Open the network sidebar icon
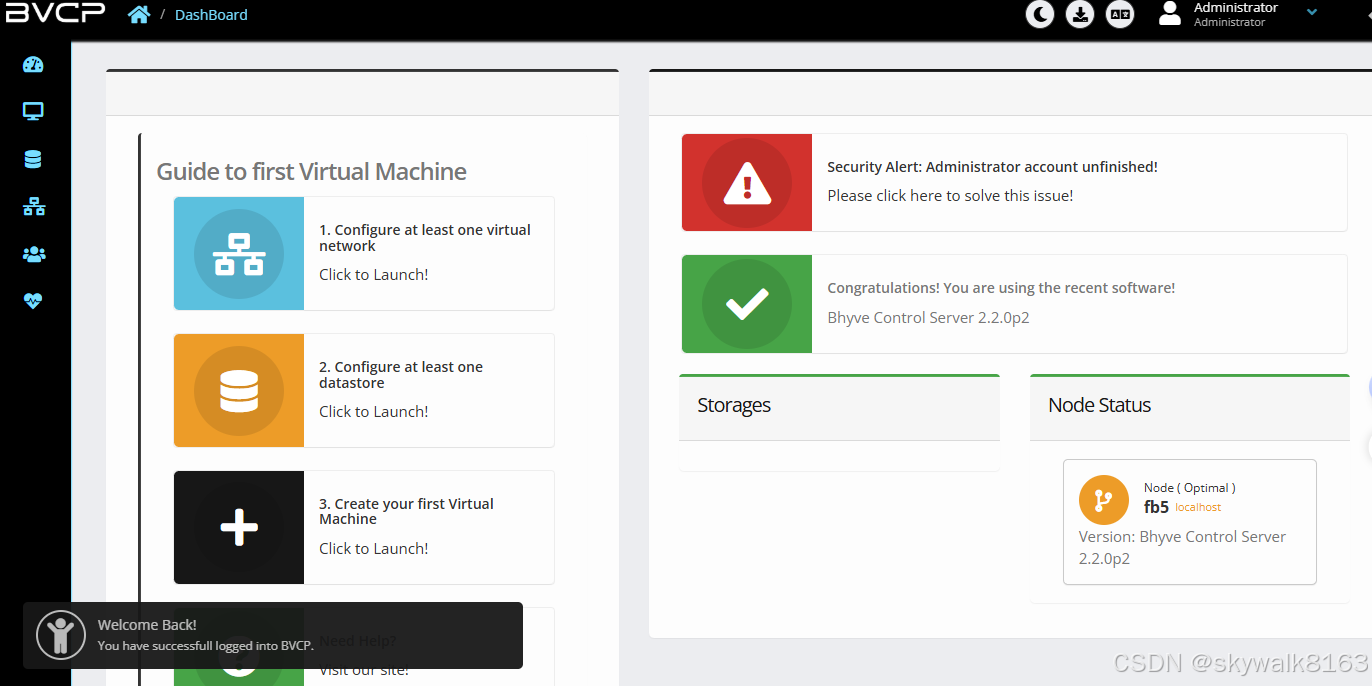Viewport: 1372px width, 686px height. pyautogui.click(x=33, y=207)
